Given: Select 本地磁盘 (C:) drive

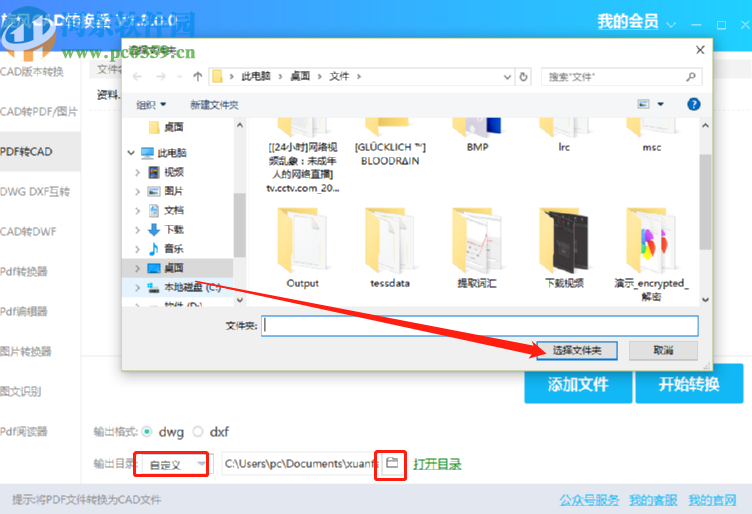Looking at the screenshot, I should (x=184, y=287).
